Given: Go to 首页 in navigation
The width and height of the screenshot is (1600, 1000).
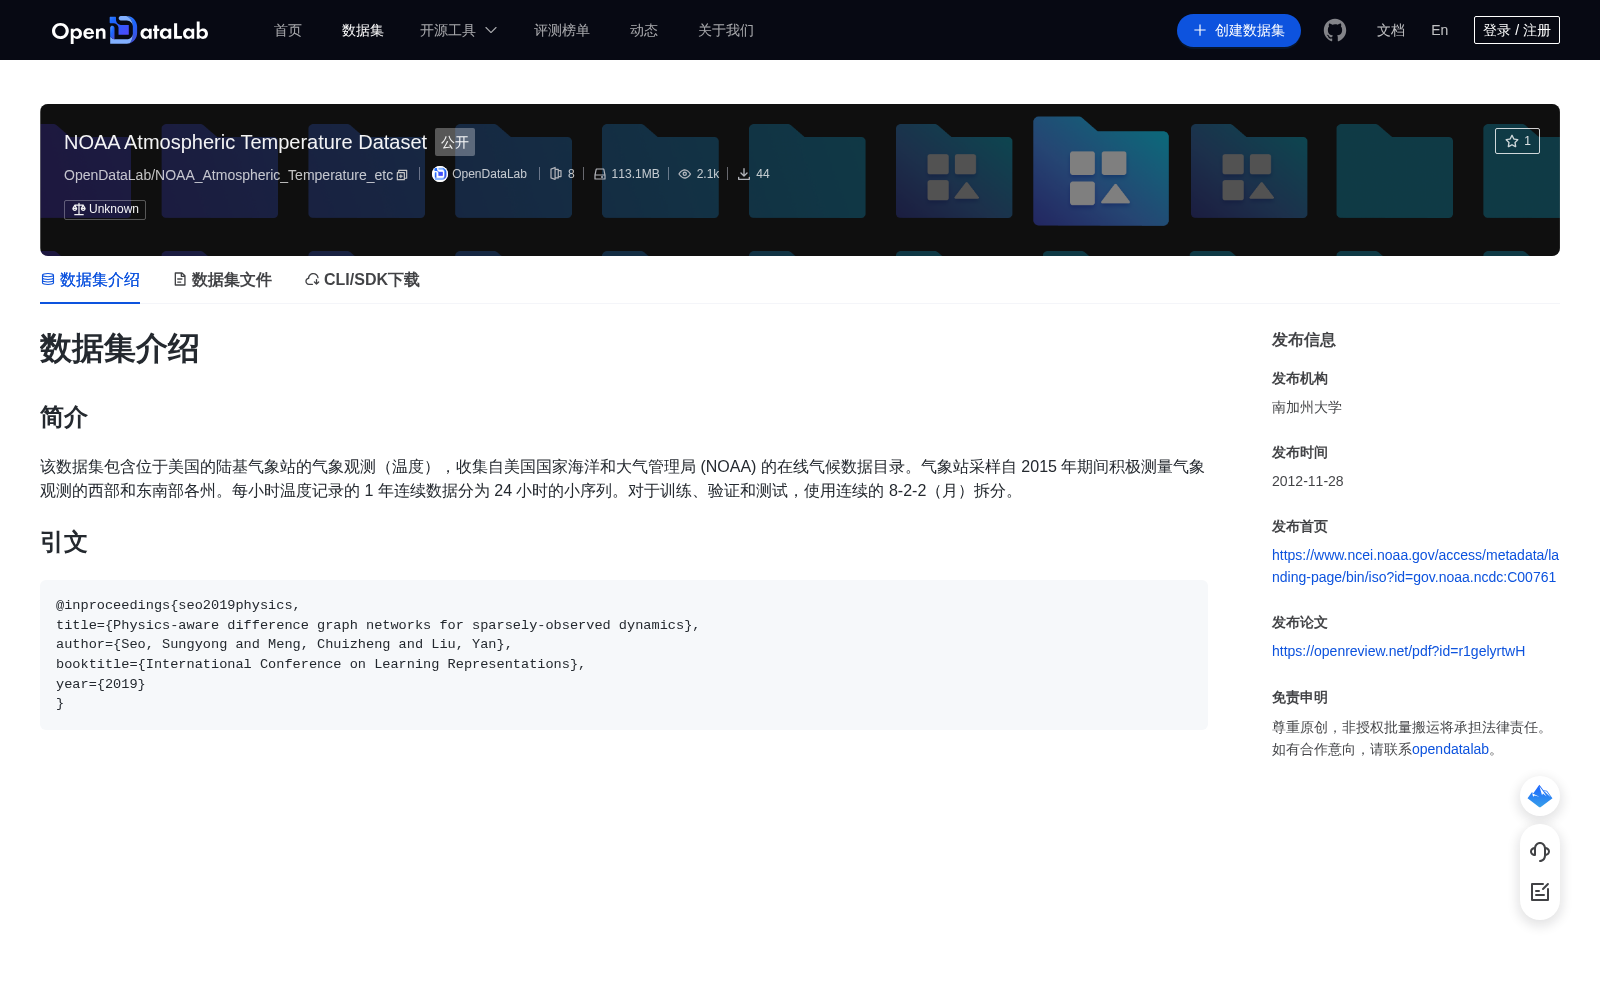Looking at the screenshot, I should [x=288, y=30].
